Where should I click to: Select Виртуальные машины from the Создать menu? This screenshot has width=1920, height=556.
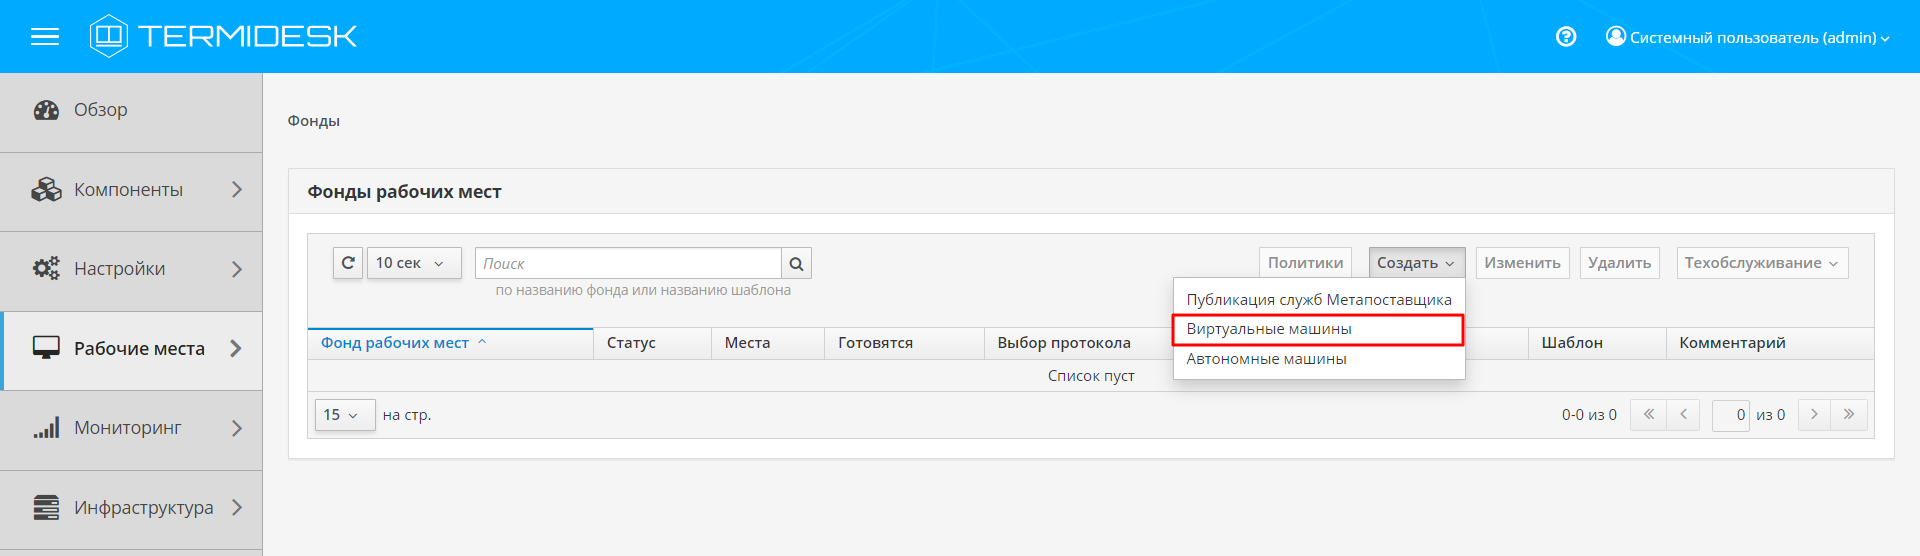pos(1268,329)
